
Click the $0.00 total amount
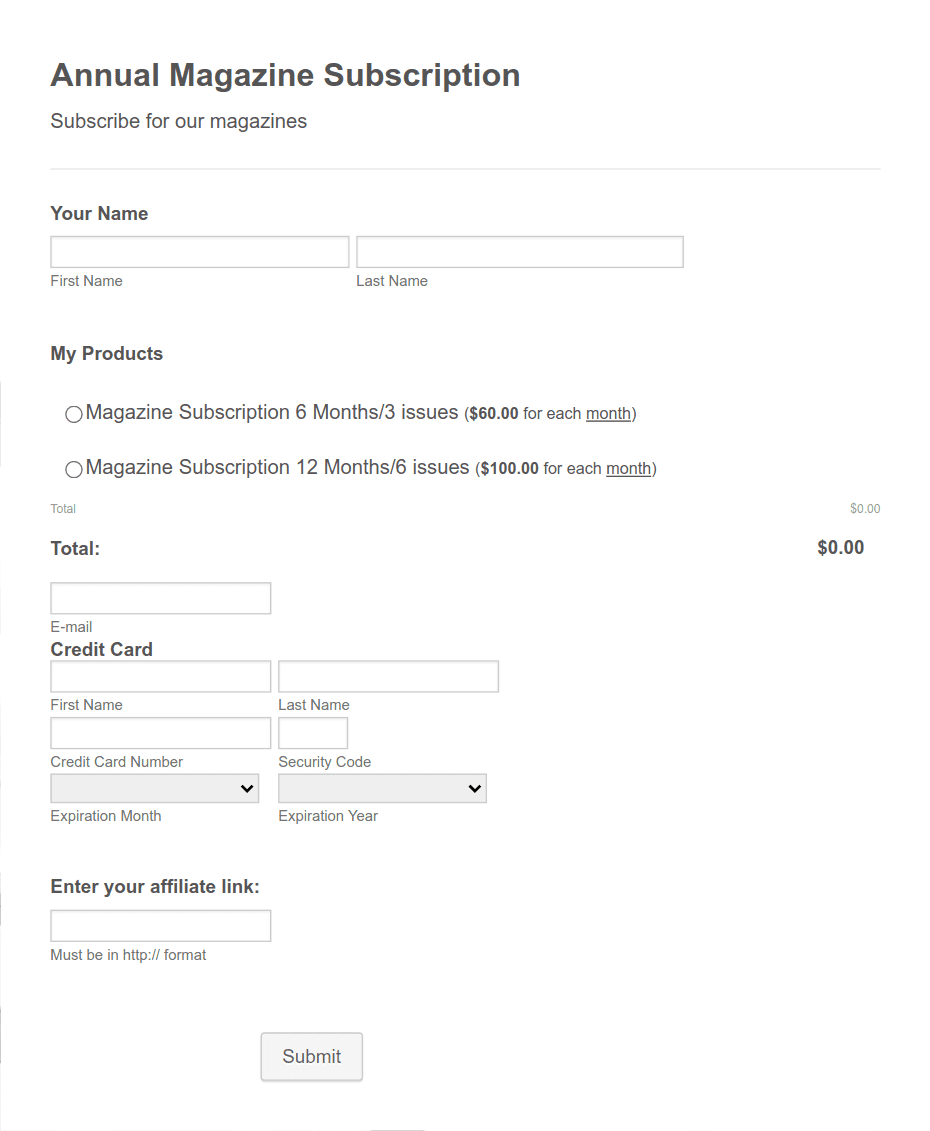coord(840,547)
